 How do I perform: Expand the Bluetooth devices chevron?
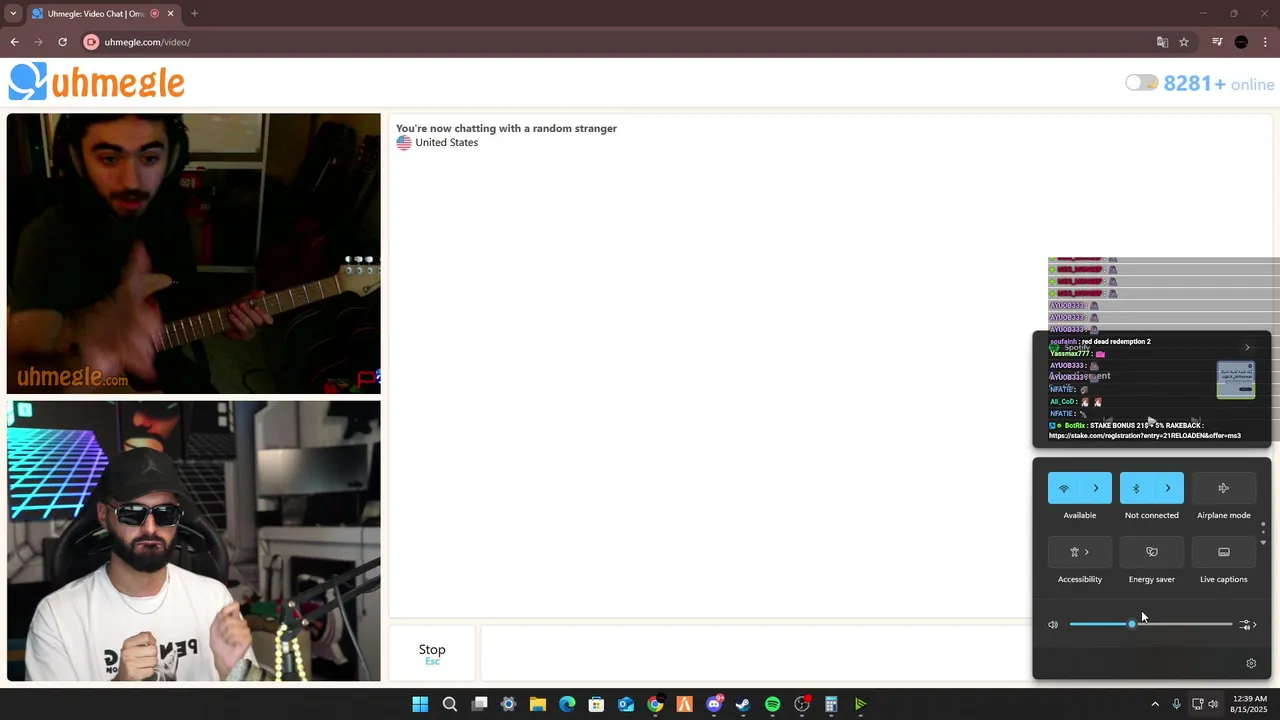pyautogui.click(x=1168, y=488)
